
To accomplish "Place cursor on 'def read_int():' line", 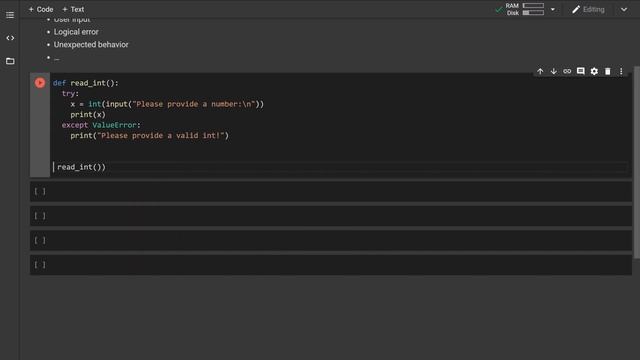I will (85, 83).
